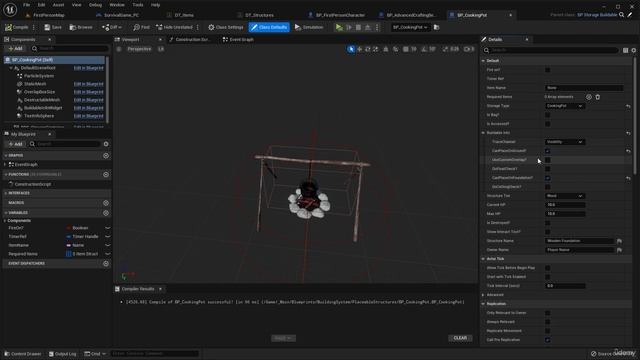Screen dimensions: 640x360
Task: Save the blueprint with Save icon
Action: [53, 27]
